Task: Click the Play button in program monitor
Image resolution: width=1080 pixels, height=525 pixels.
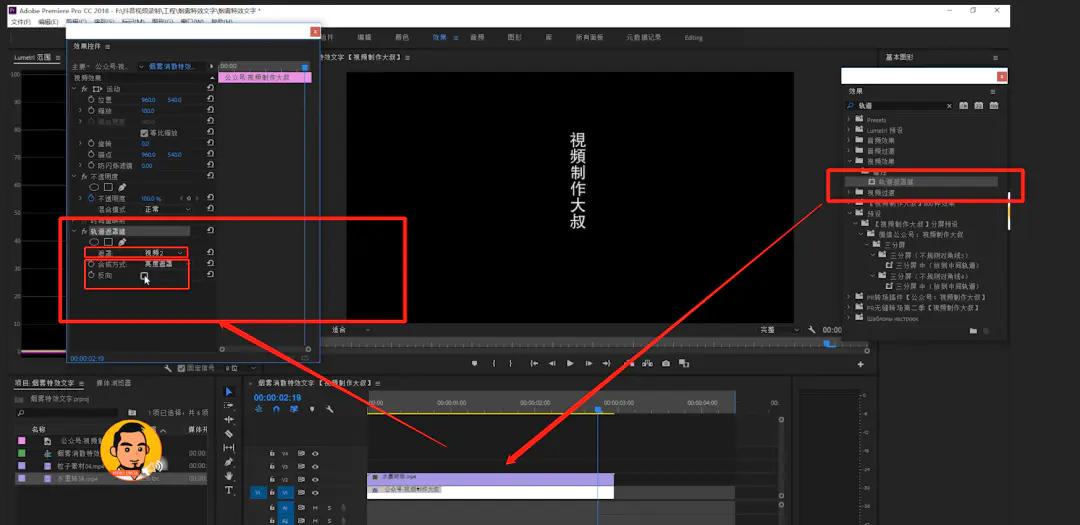Action: (x=570, y=363)
